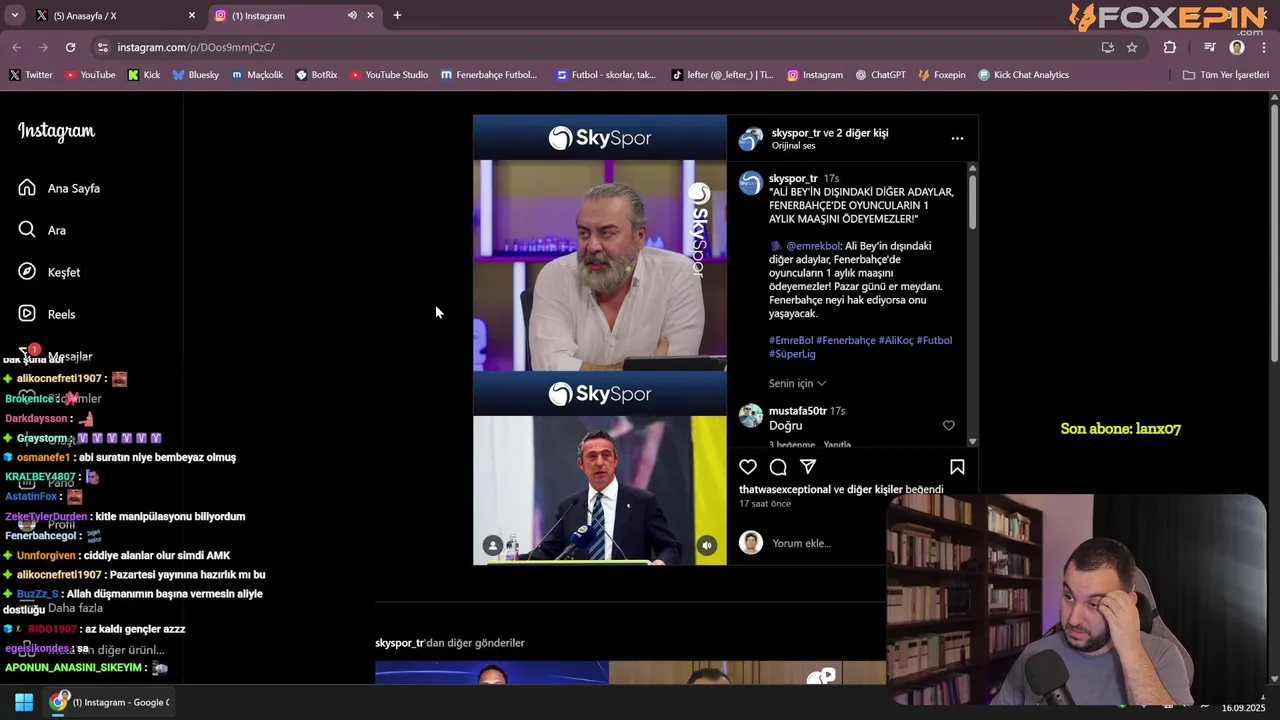Open the Bluesky bookmark
The image size is (1280, 720).
coord(196,75)
